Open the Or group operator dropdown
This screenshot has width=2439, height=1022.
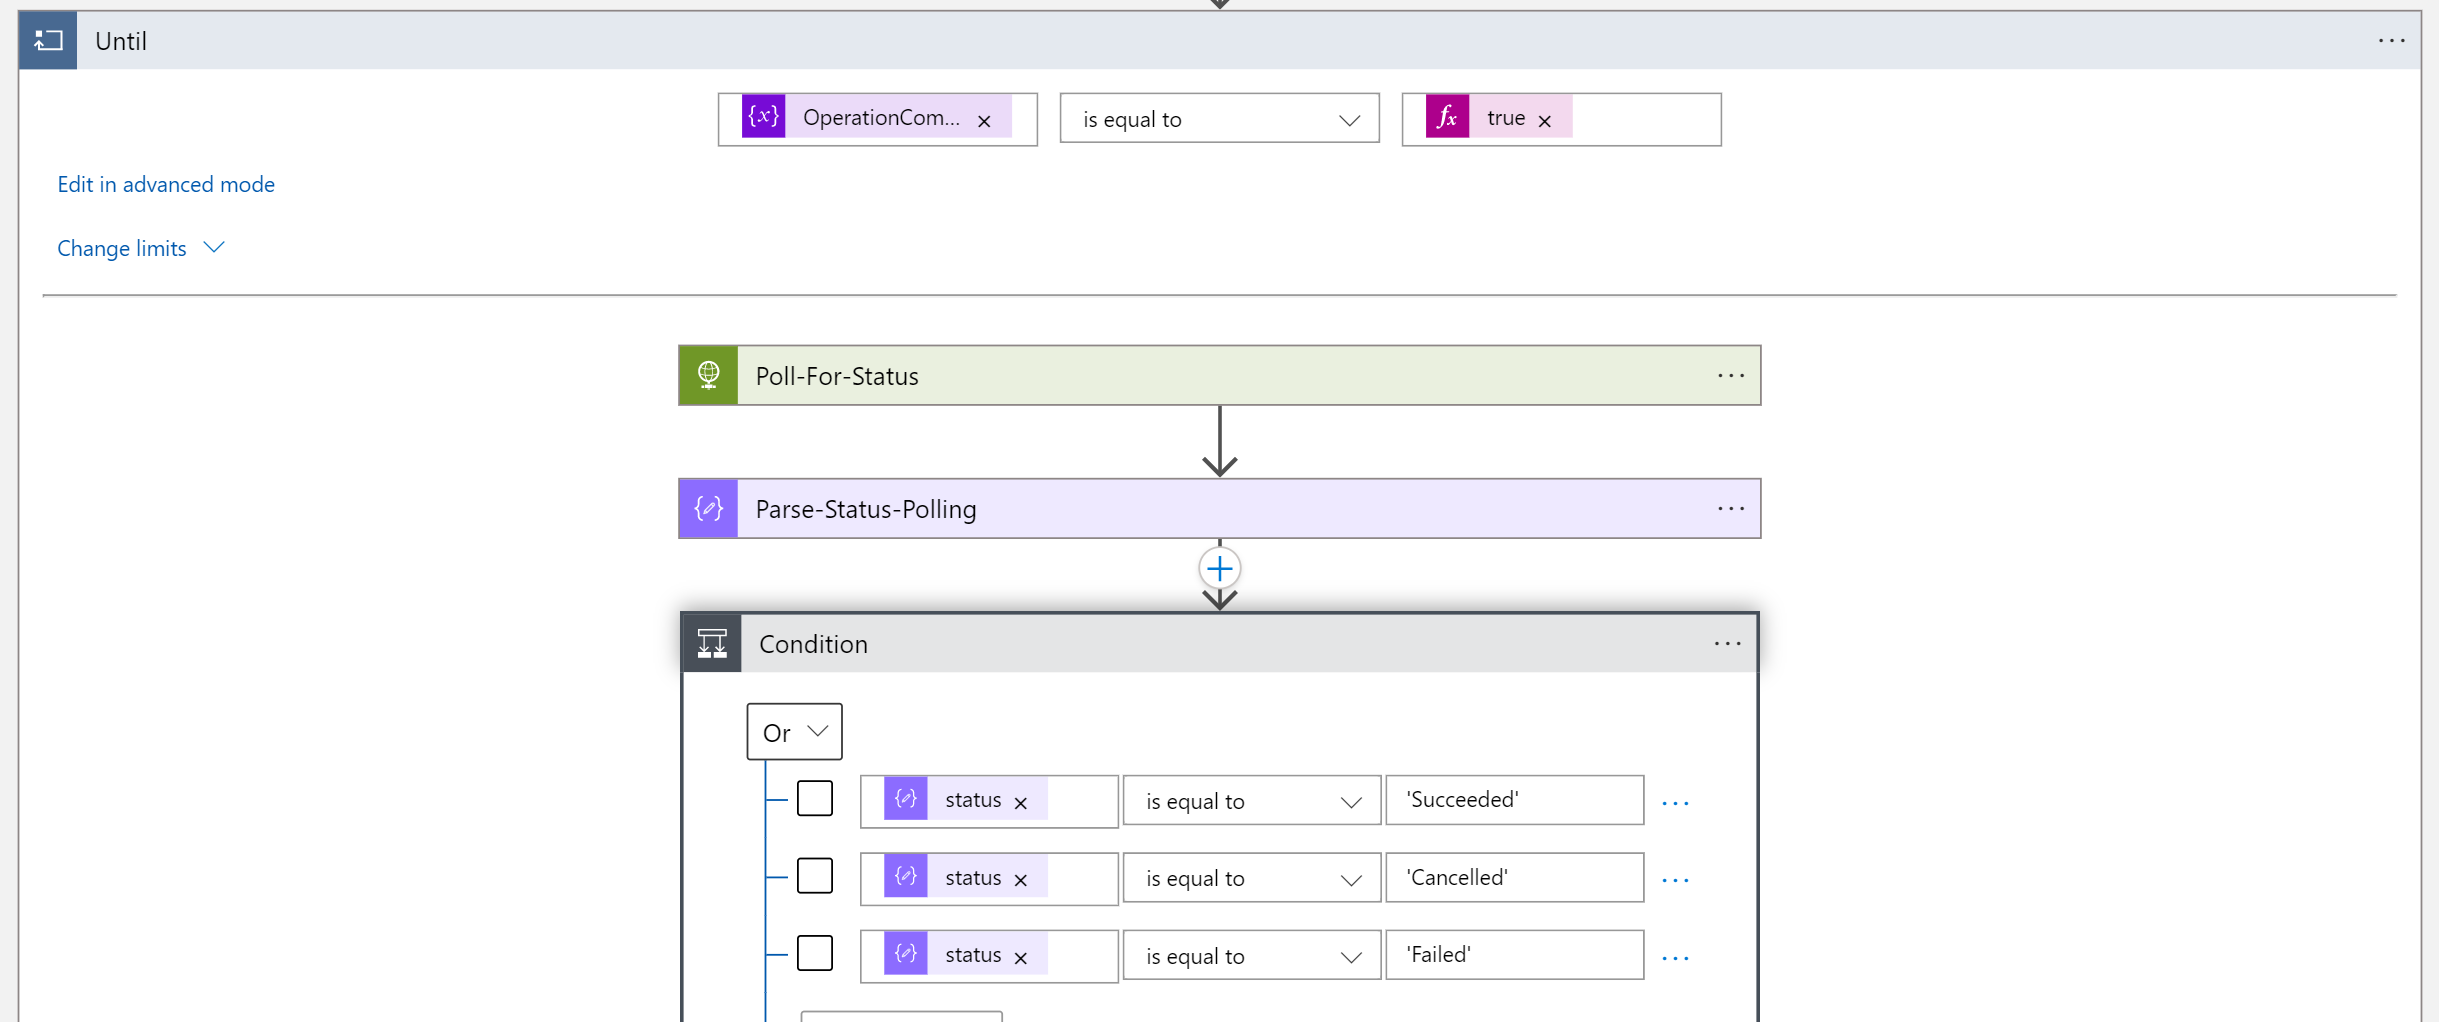coord(794,732)
